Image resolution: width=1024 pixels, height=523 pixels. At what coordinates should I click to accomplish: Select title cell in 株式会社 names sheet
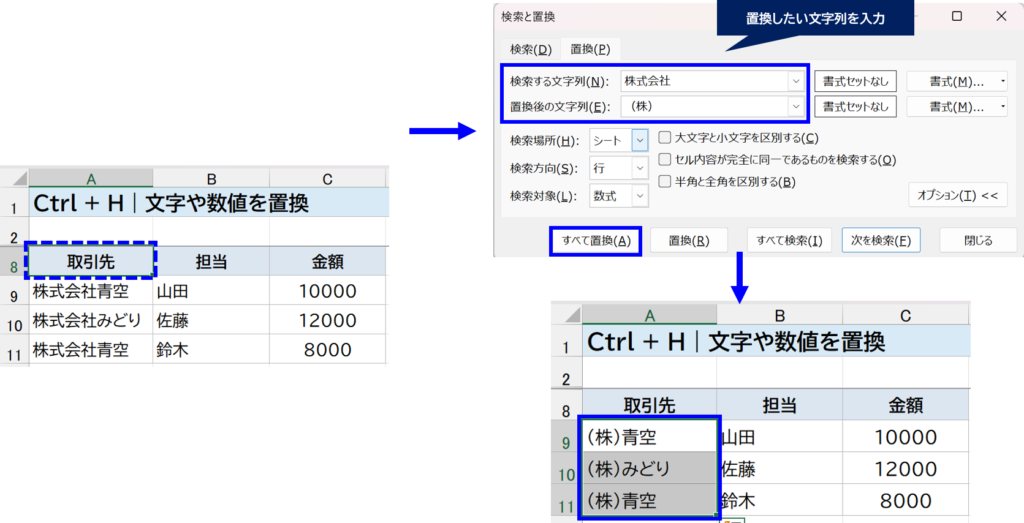click(x=209, y=203)
